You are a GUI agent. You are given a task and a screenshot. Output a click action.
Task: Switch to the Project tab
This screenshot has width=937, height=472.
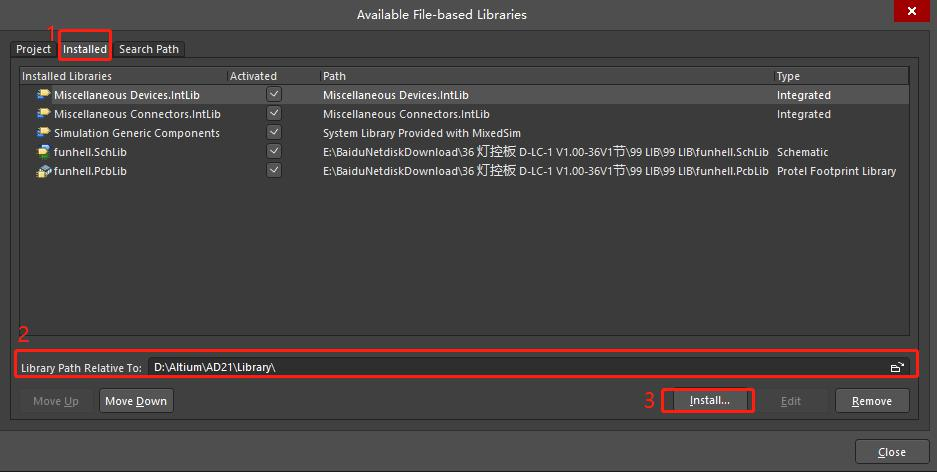[33, 49]
